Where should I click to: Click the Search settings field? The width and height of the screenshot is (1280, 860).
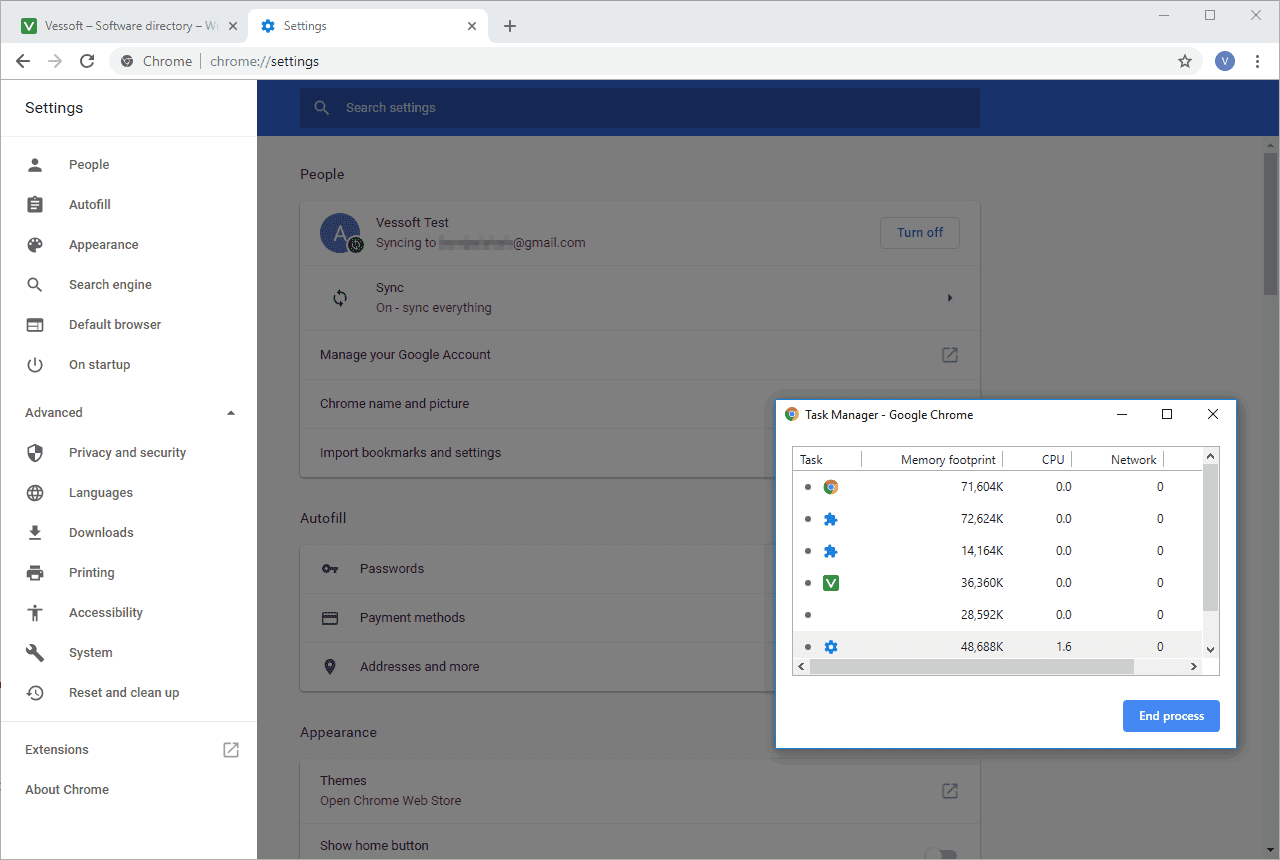pos(640,108)
